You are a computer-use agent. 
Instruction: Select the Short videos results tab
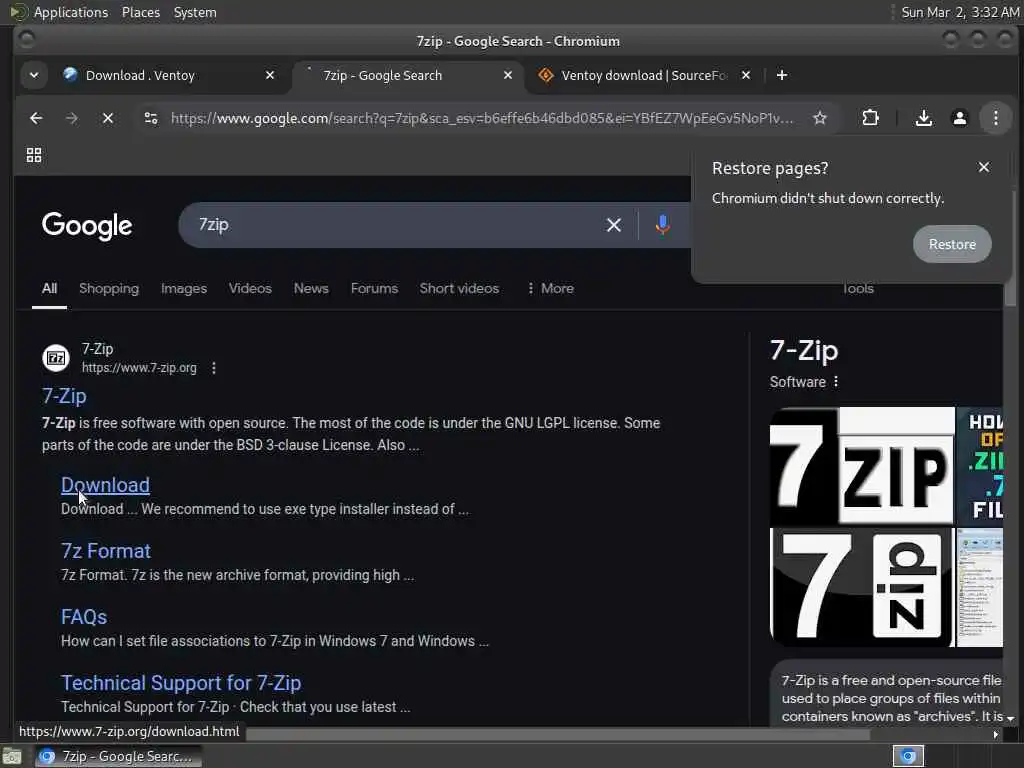(x=459, y=288)
